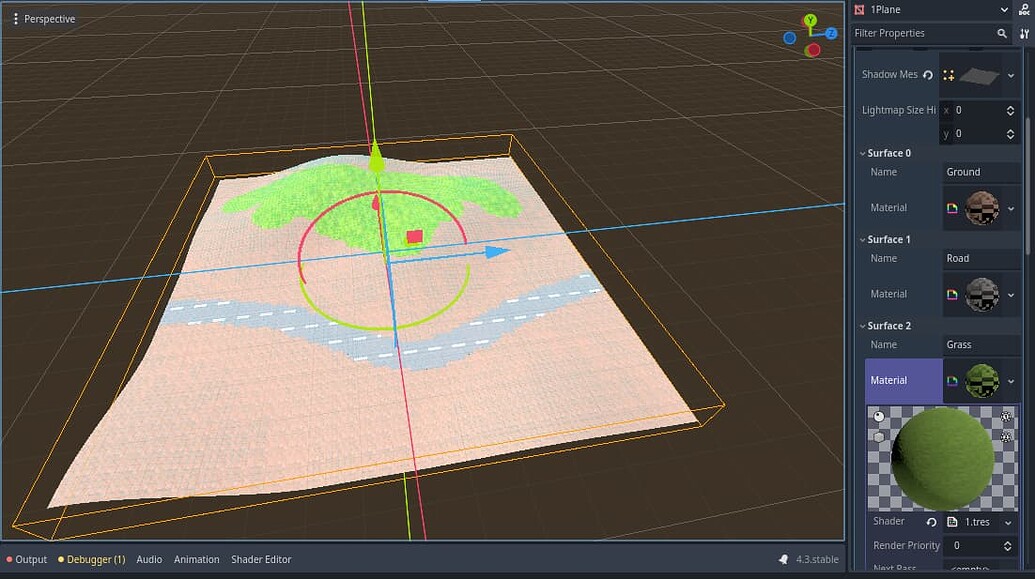Screen dimensions: 1035x579
Task: Revert the Shadow Mesh property
Action: pyautogui.click(x=927, y=75)
